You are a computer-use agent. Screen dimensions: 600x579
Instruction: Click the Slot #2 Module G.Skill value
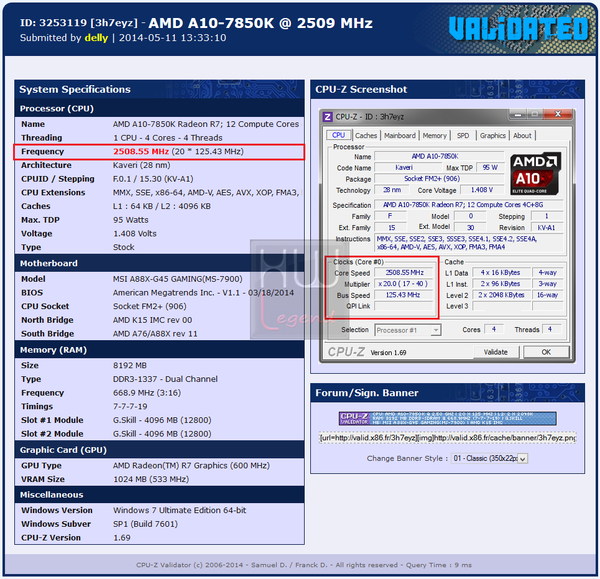point(162,434)
